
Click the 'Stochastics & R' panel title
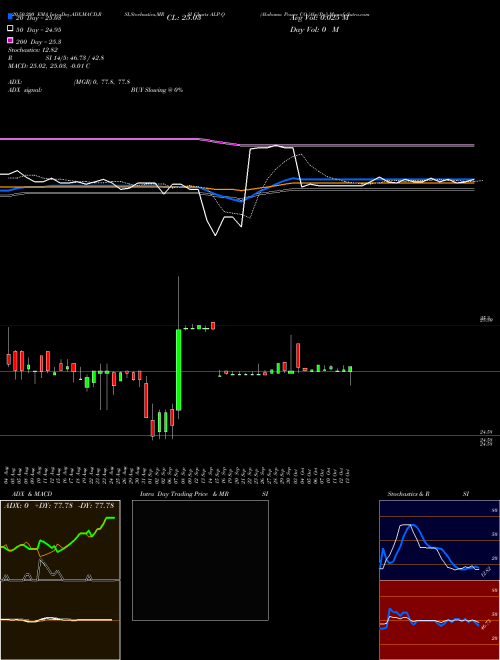pyautogui.click(x=408, y=494)
